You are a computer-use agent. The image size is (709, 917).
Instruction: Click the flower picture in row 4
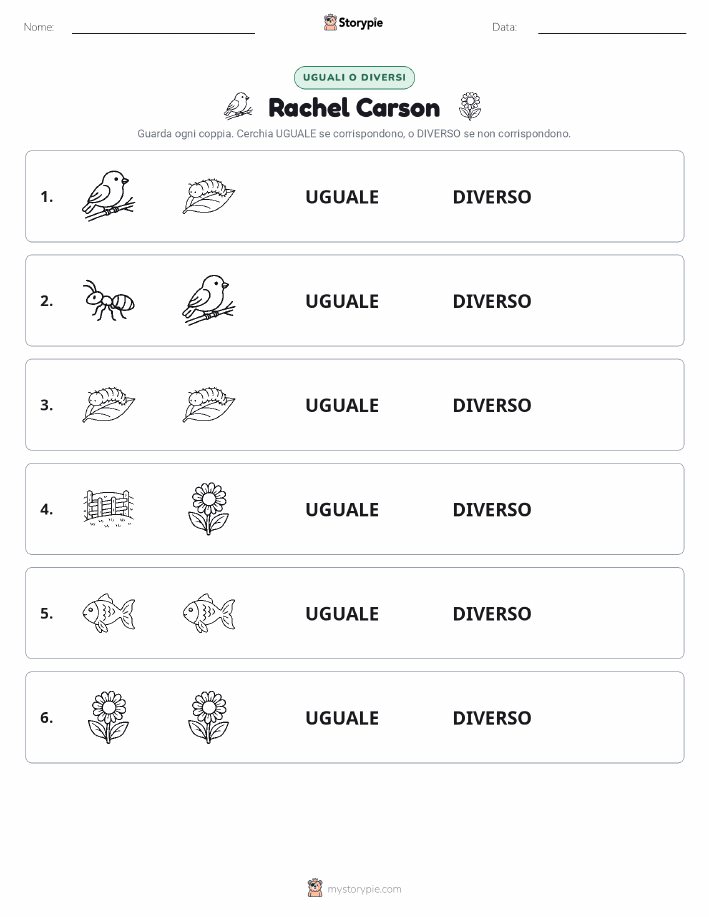pos(209,509)
